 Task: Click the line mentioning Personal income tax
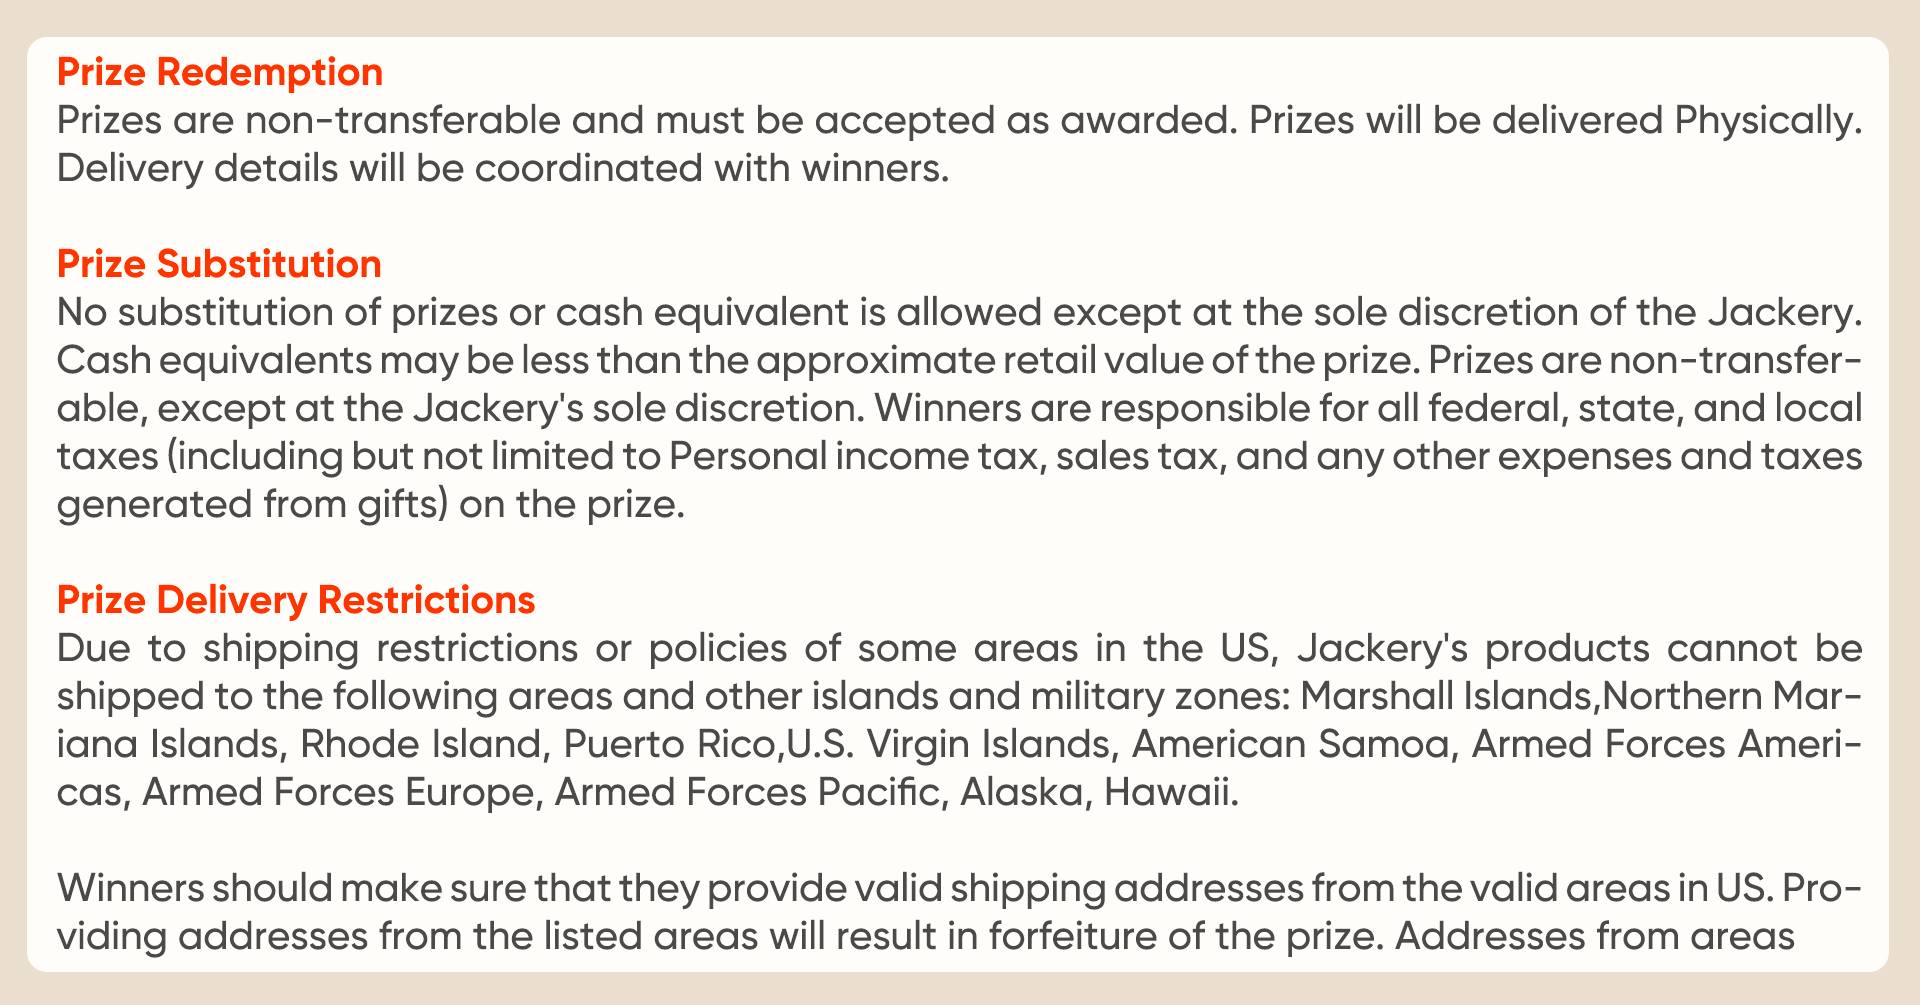click(x=960, y=456)
